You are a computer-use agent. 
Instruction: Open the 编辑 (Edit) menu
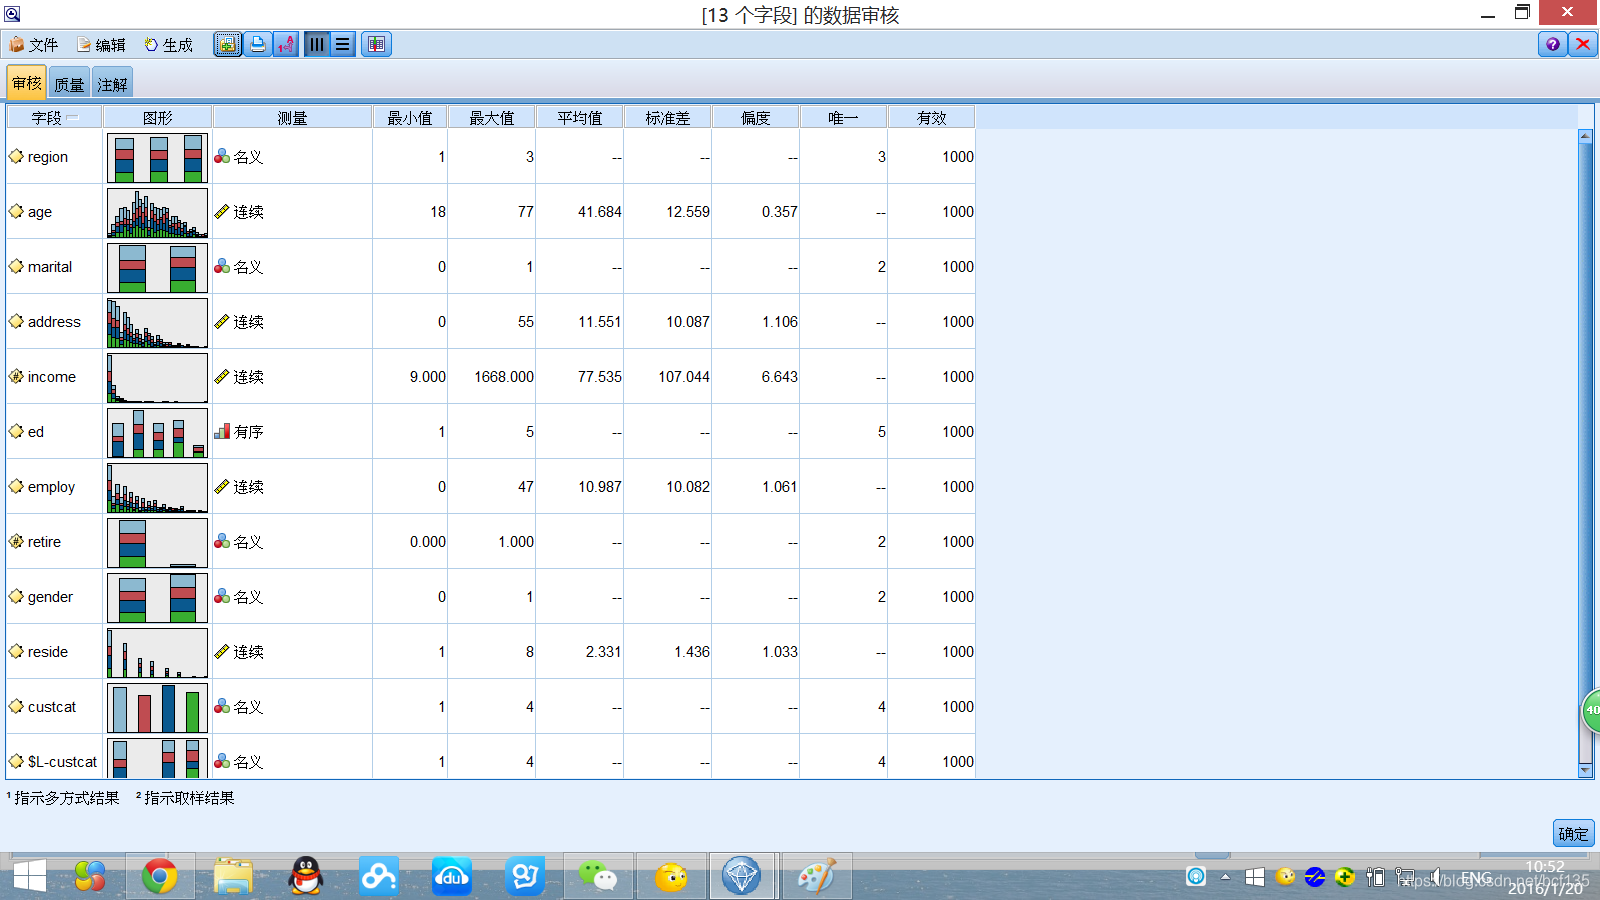pyautogui.click(x=102, y=45)
